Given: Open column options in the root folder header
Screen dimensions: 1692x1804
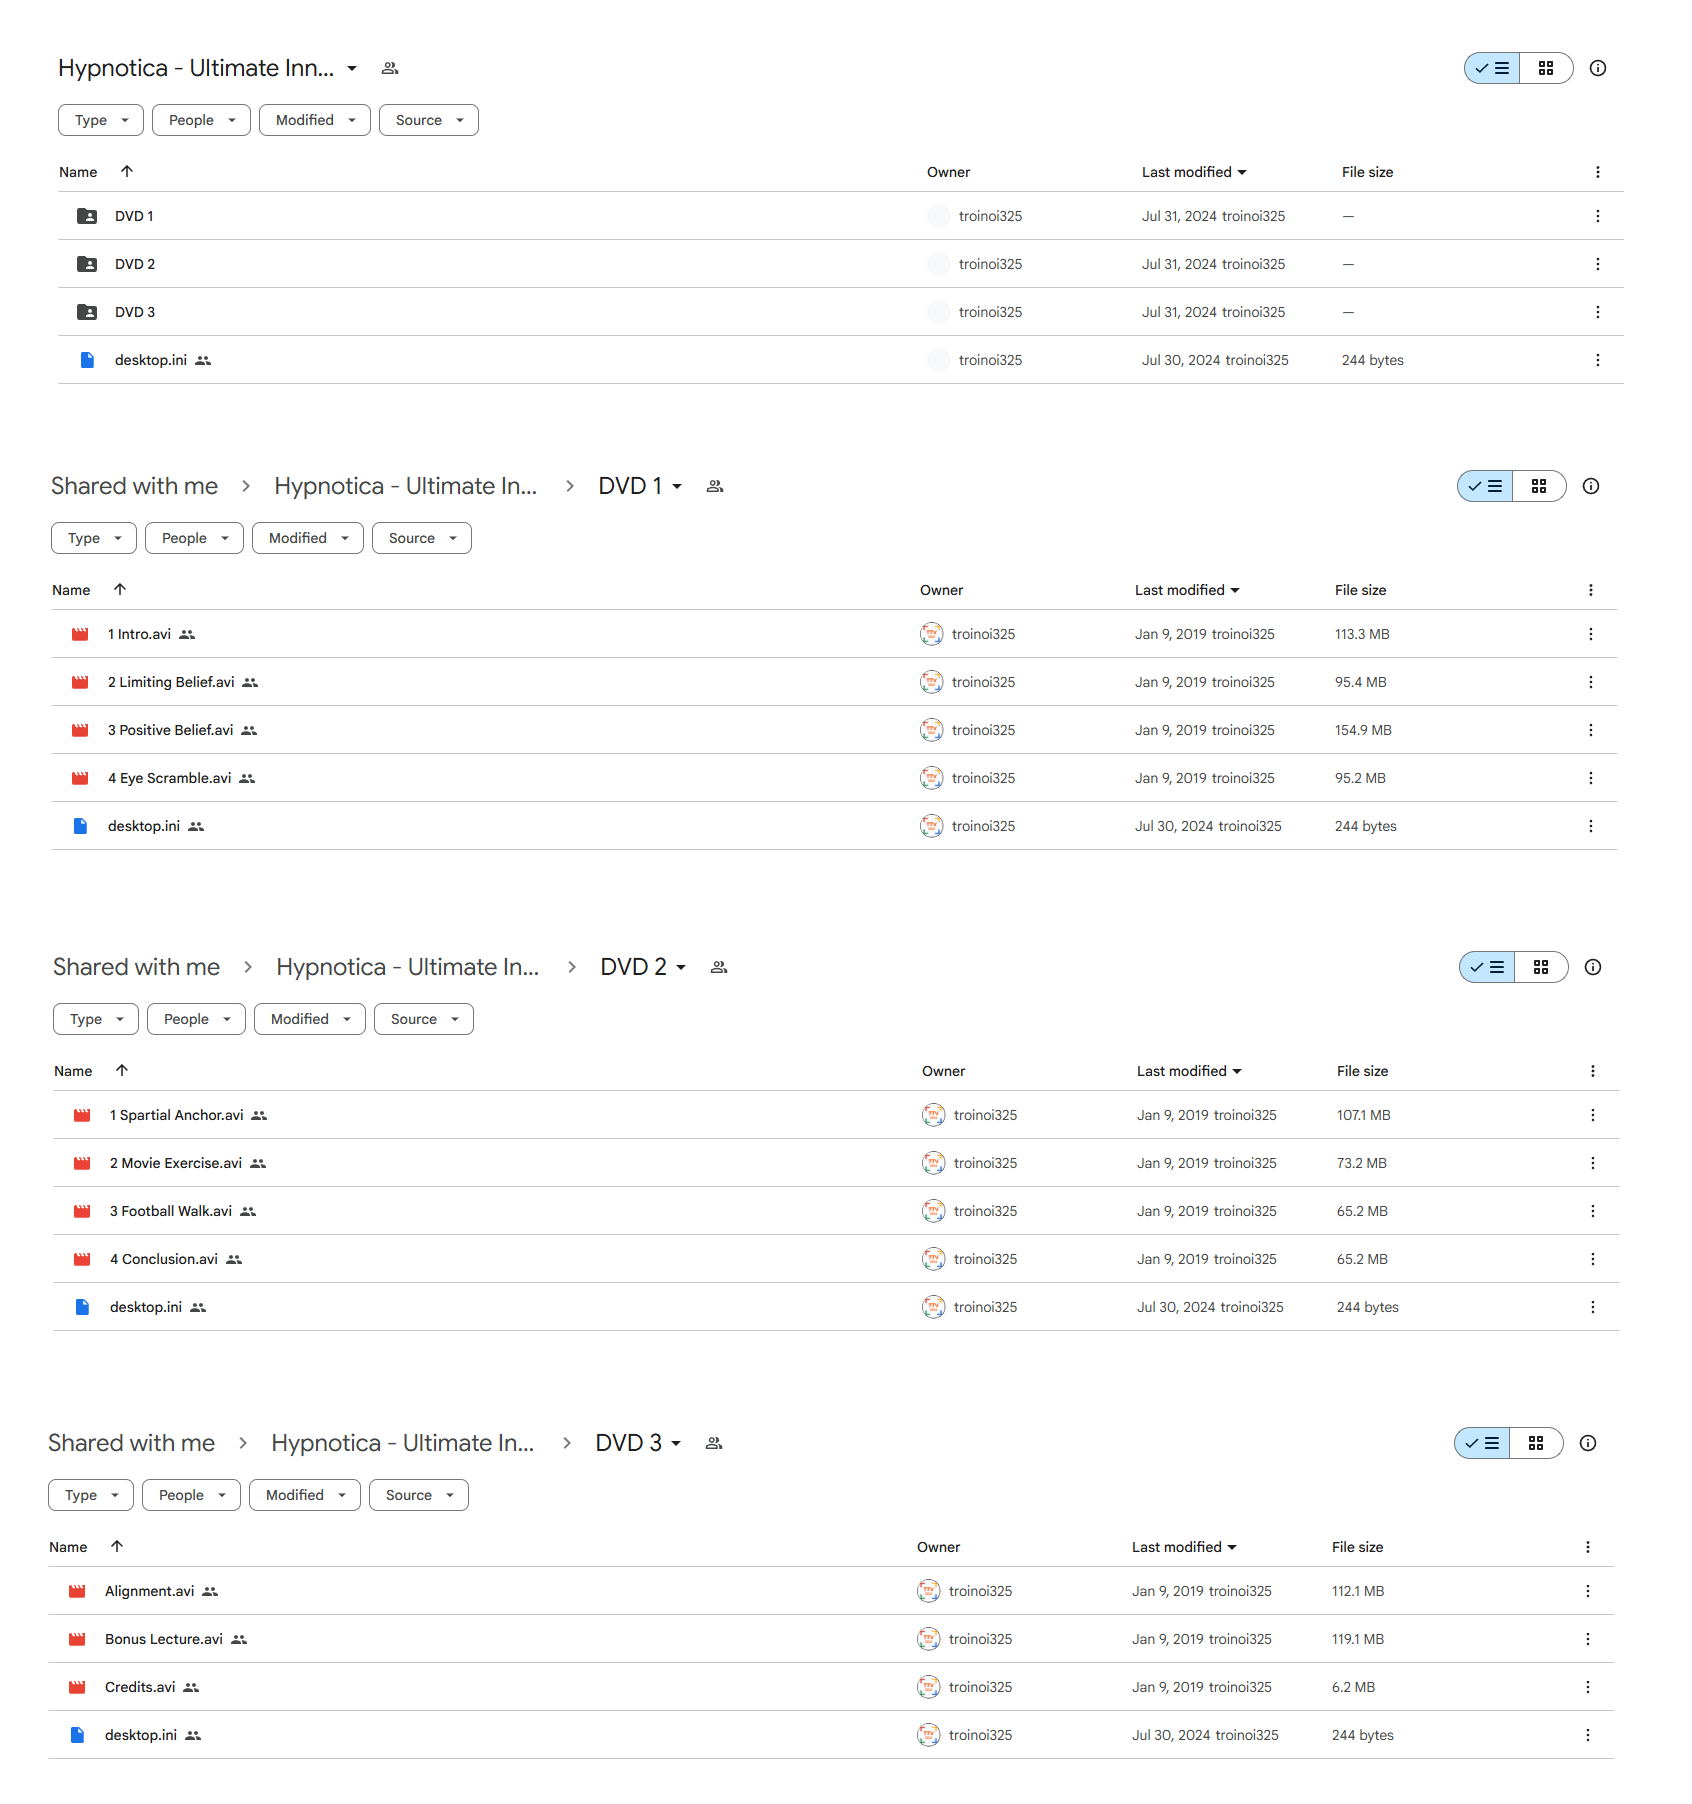Looking at the screenshot, I should coord(1598,172).
